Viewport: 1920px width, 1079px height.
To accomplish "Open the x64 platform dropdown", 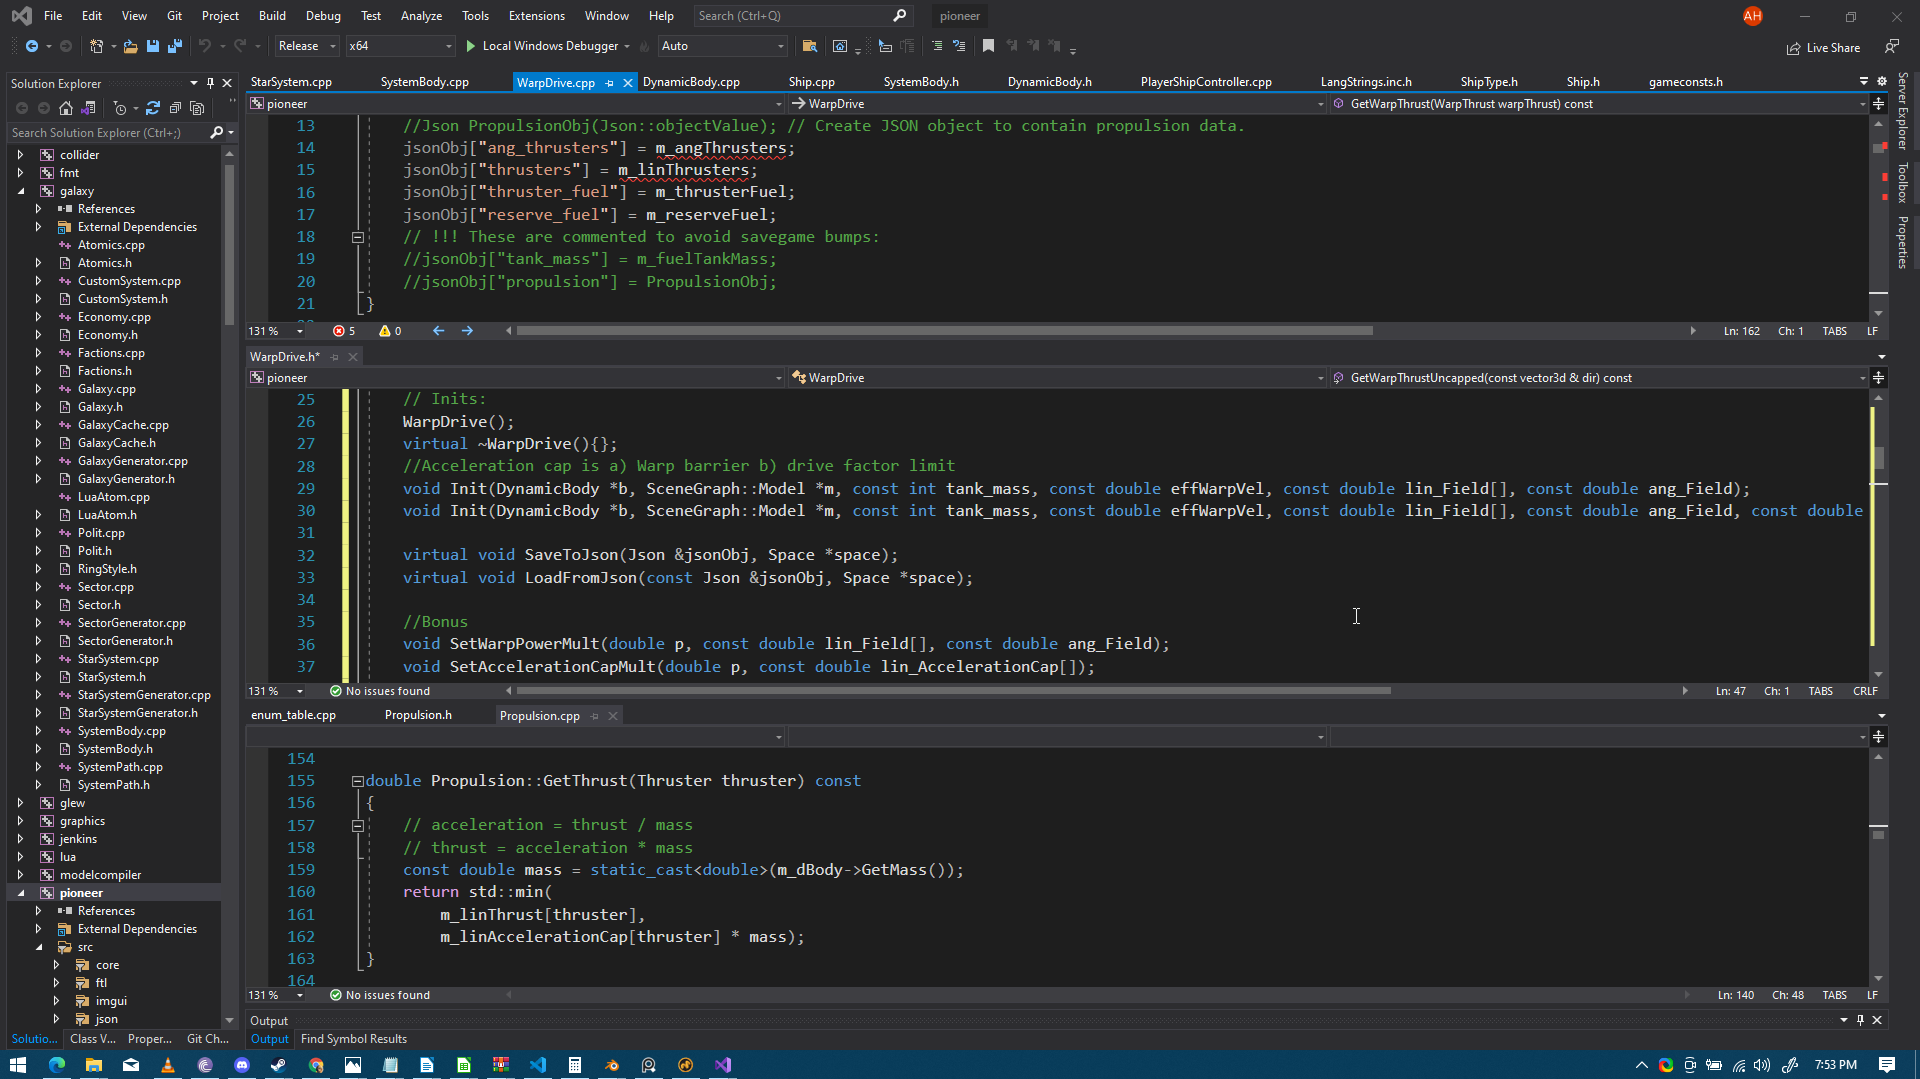I will coord(400,46).
